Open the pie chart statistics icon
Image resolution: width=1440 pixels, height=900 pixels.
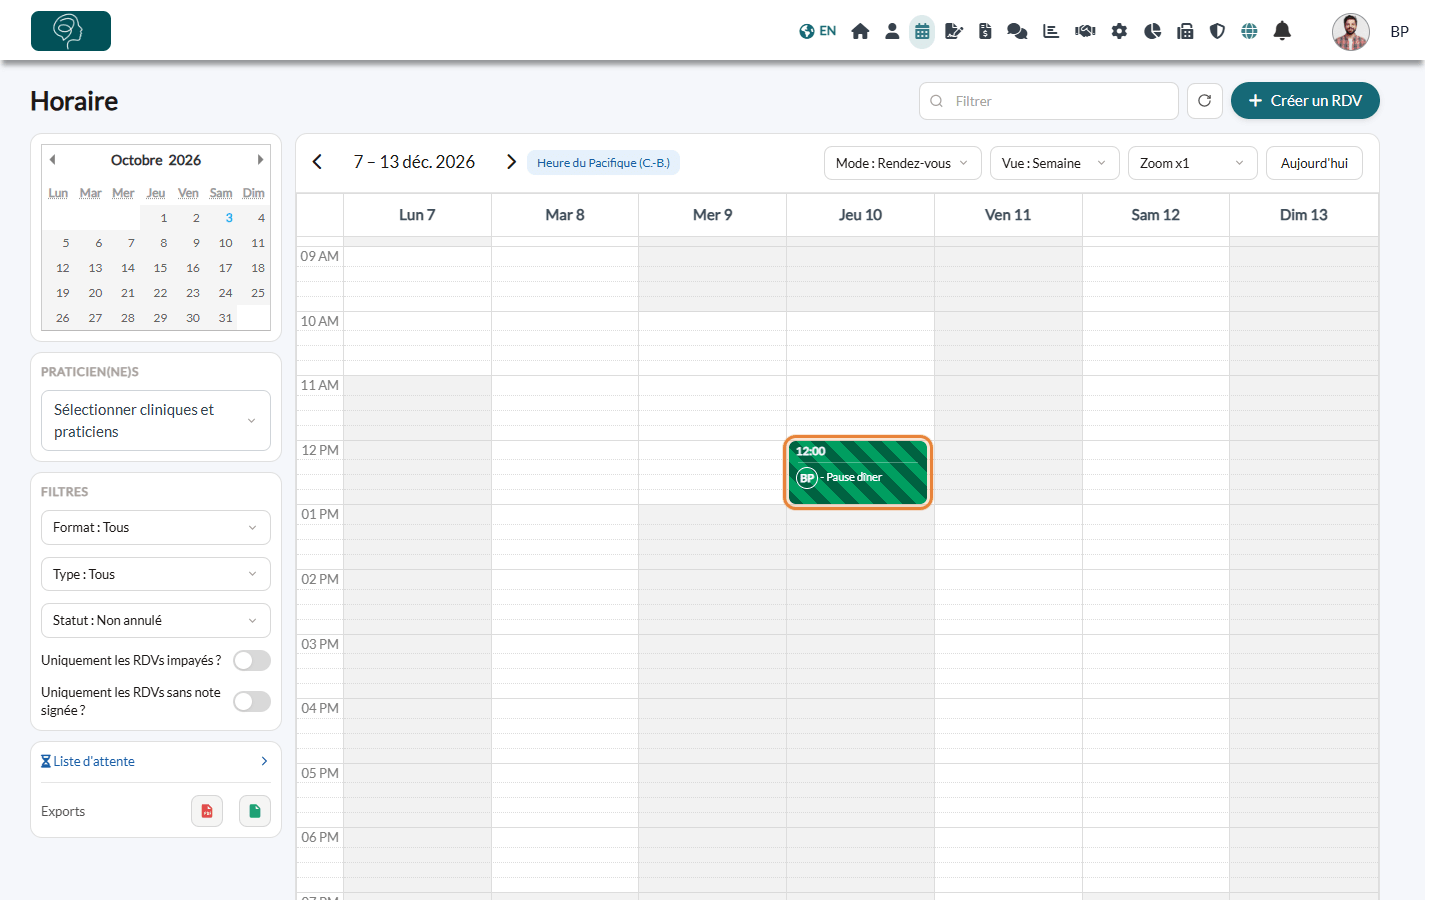tap(1152, 31)
